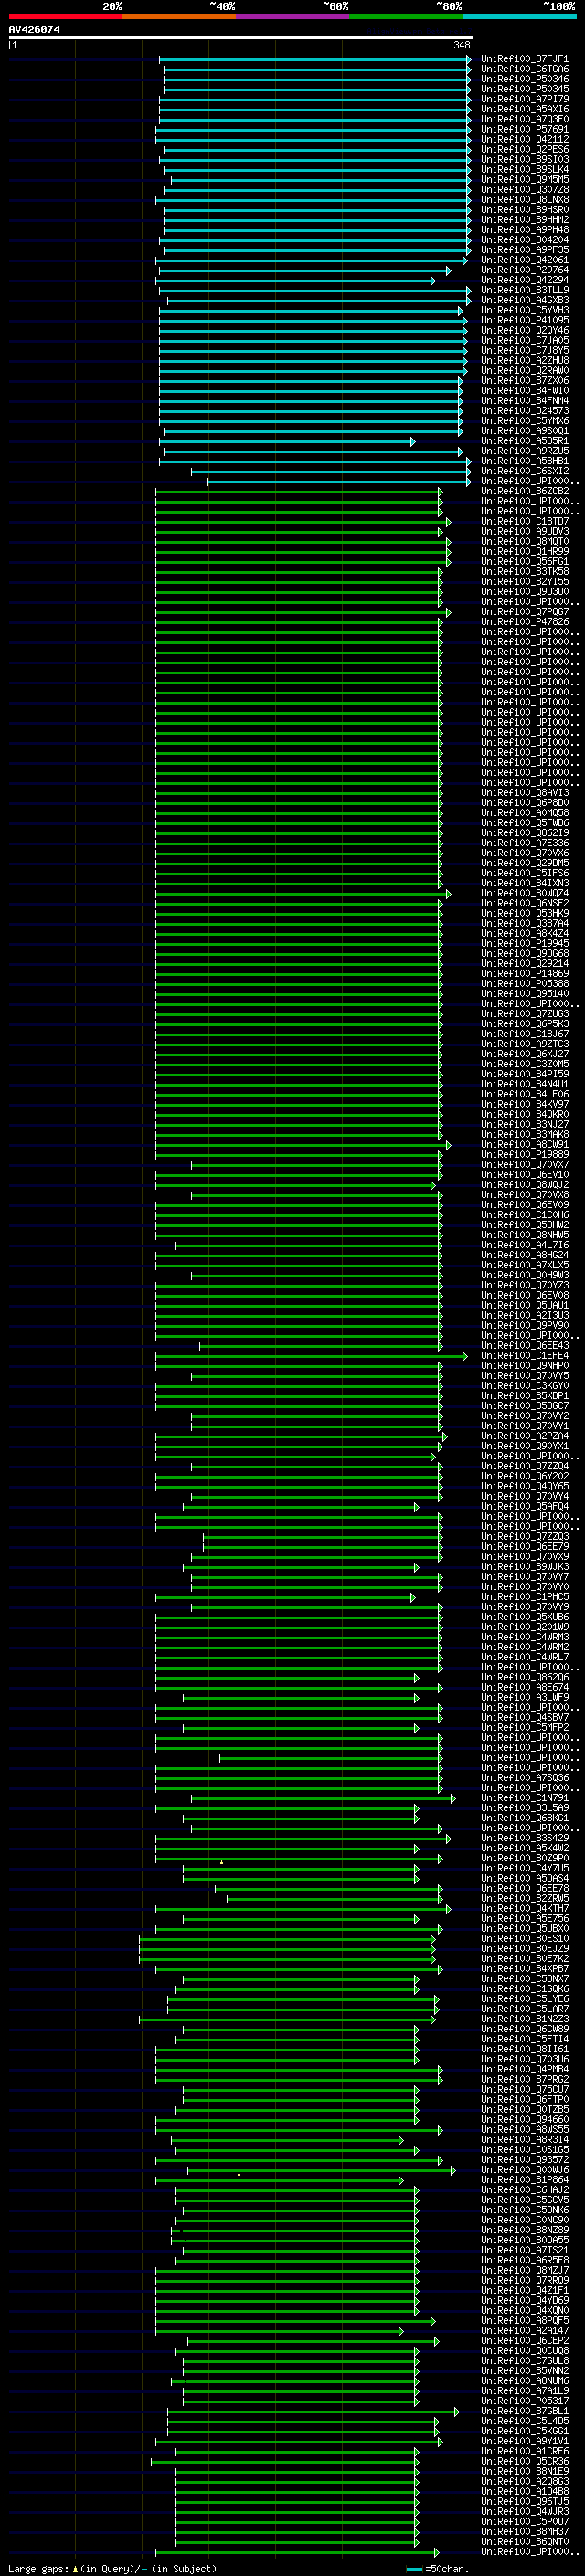Select hit label UniRef100_P14869
Viewport: 585px width, 2576px height.
click(525, 973)
